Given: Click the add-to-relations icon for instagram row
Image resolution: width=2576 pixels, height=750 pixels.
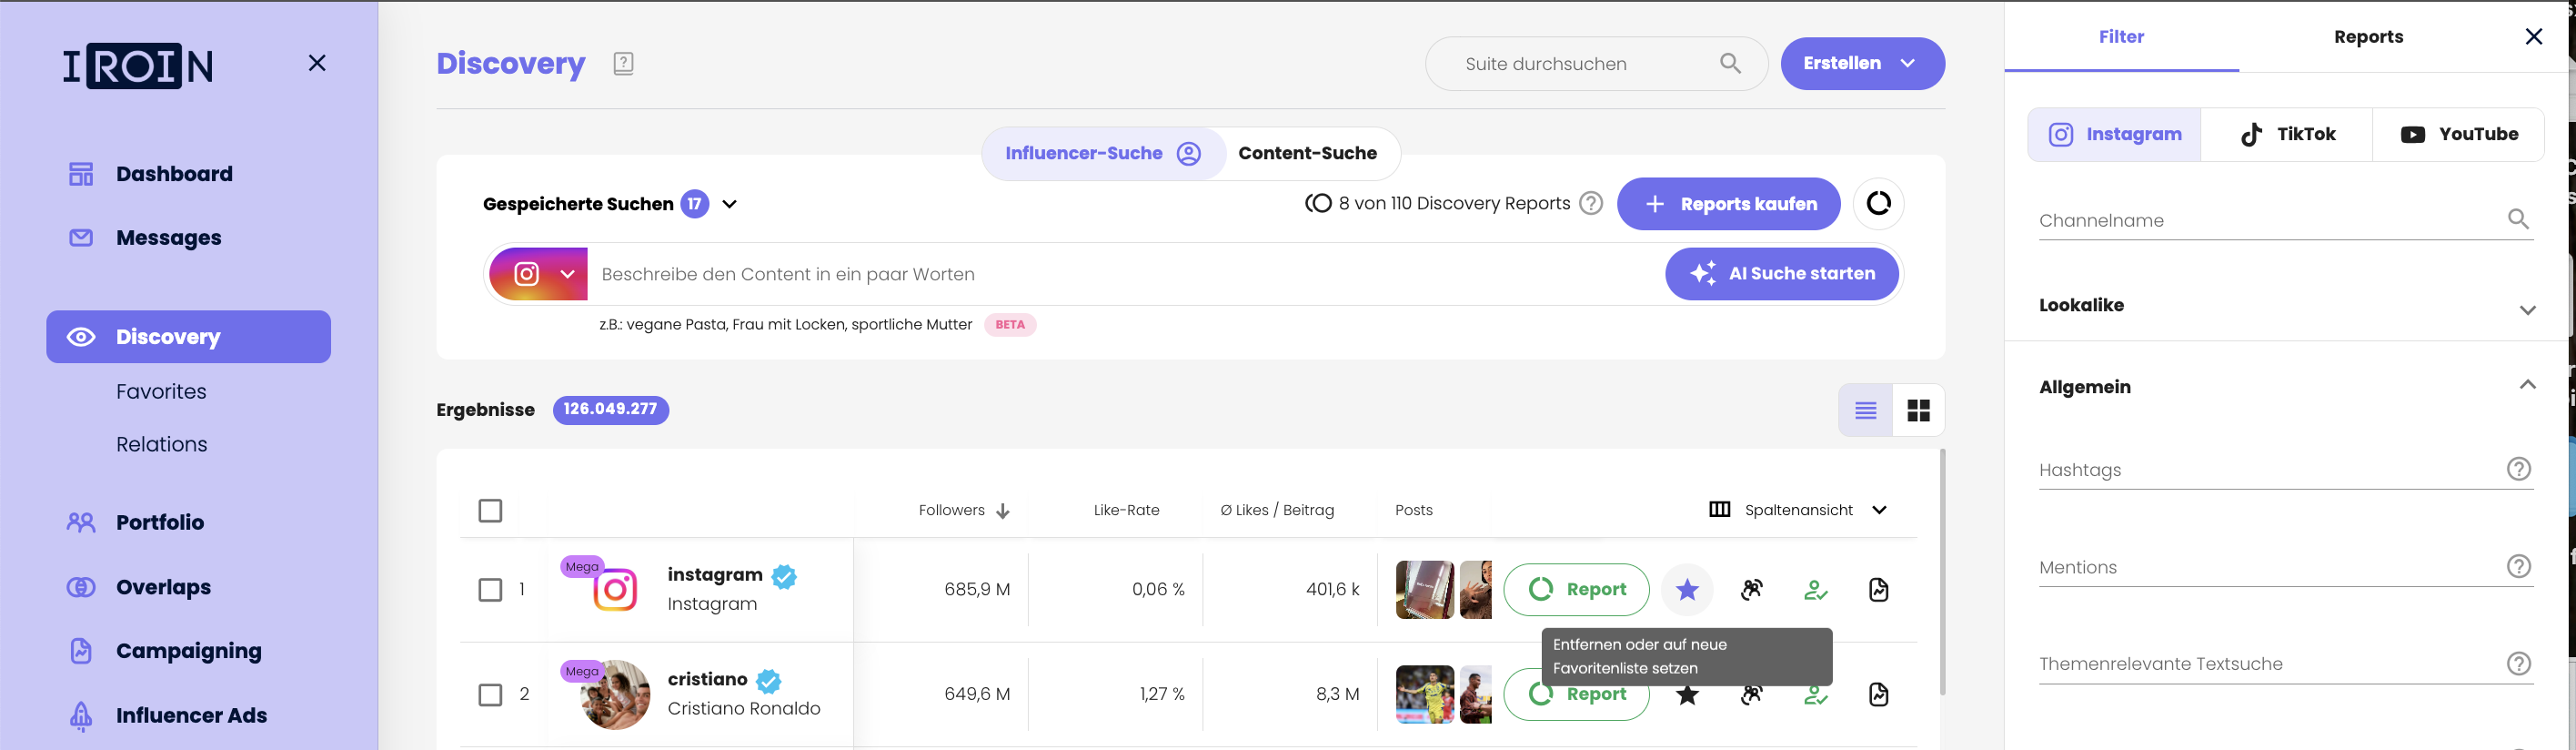Looking at the screenshot, I should pyautogui.click(x=1815, y=590).
